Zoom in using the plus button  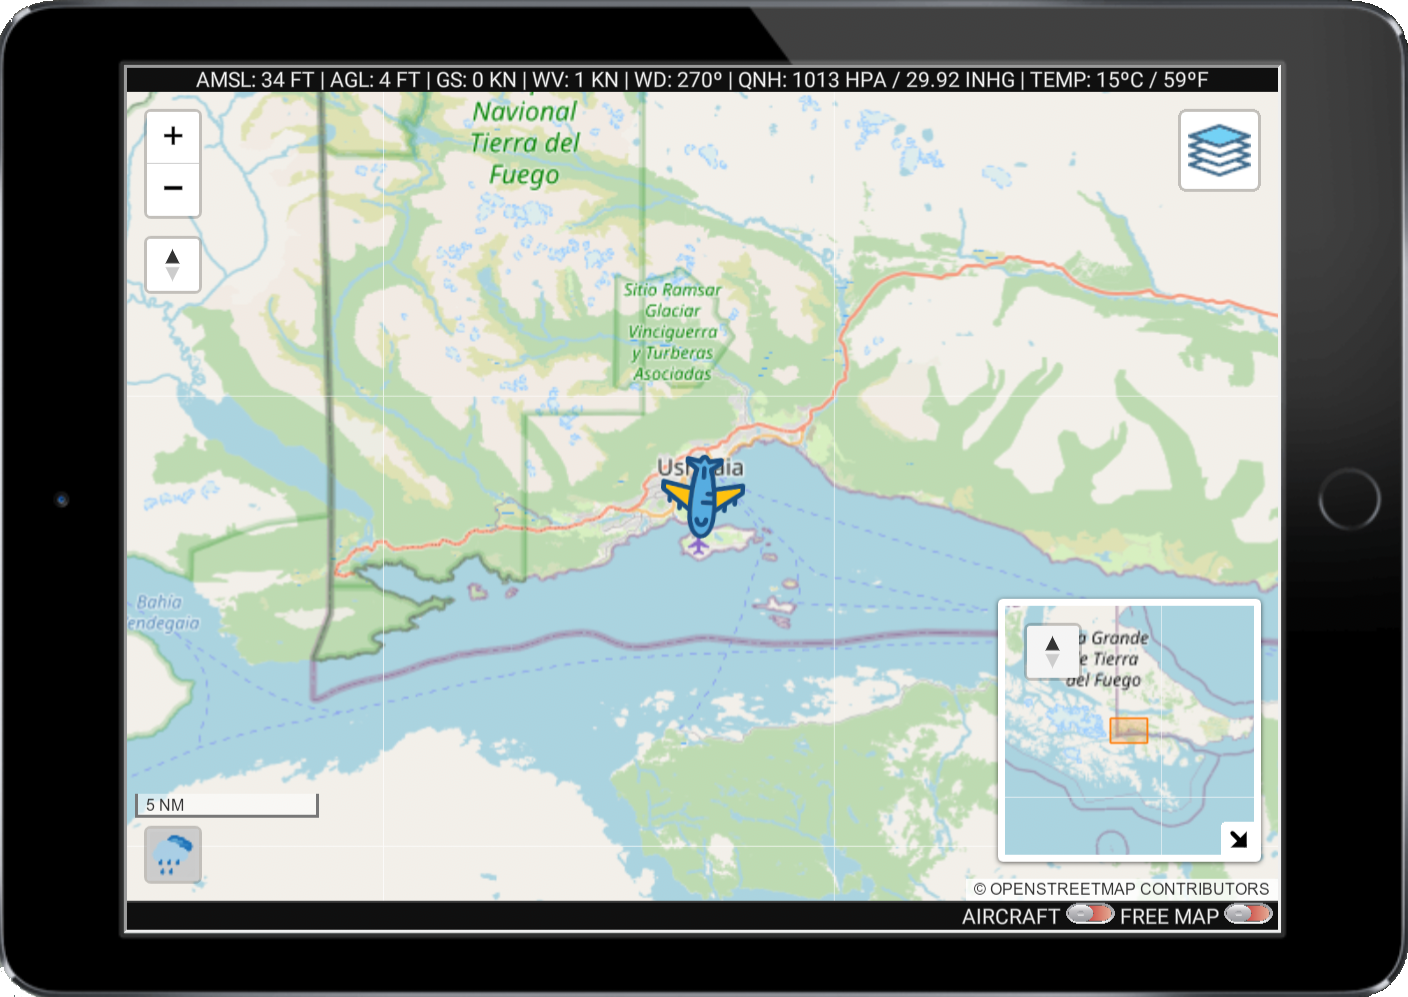point(173,136)
